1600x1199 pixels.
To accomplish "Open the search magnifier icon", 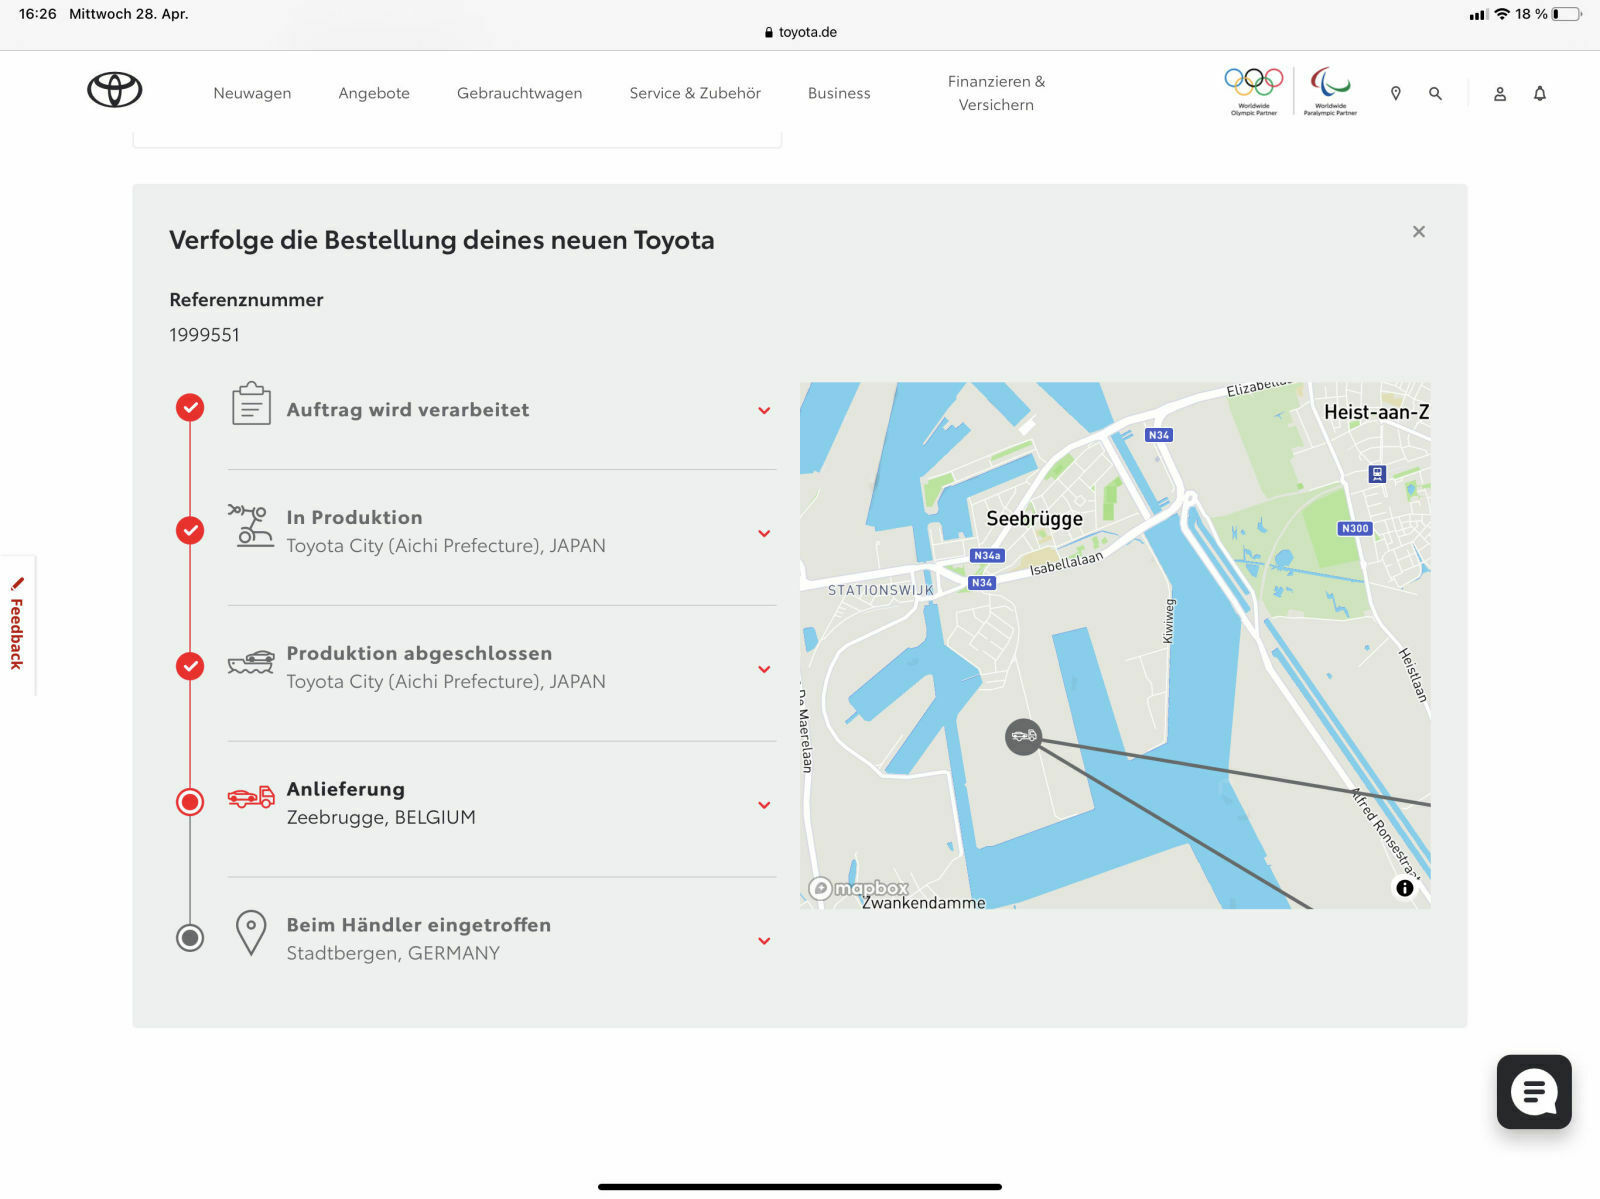I will pos(1436,93).
